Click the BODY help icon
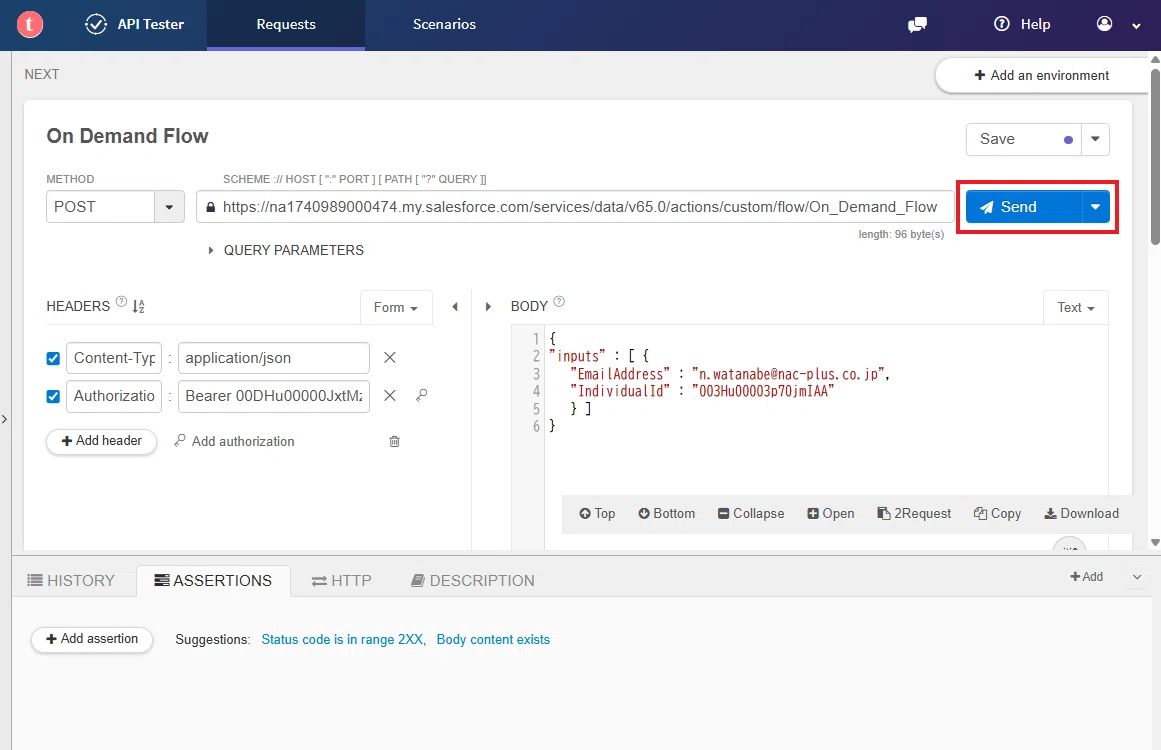The width and height of the screenshot is (1161, 750). point(559,301)
